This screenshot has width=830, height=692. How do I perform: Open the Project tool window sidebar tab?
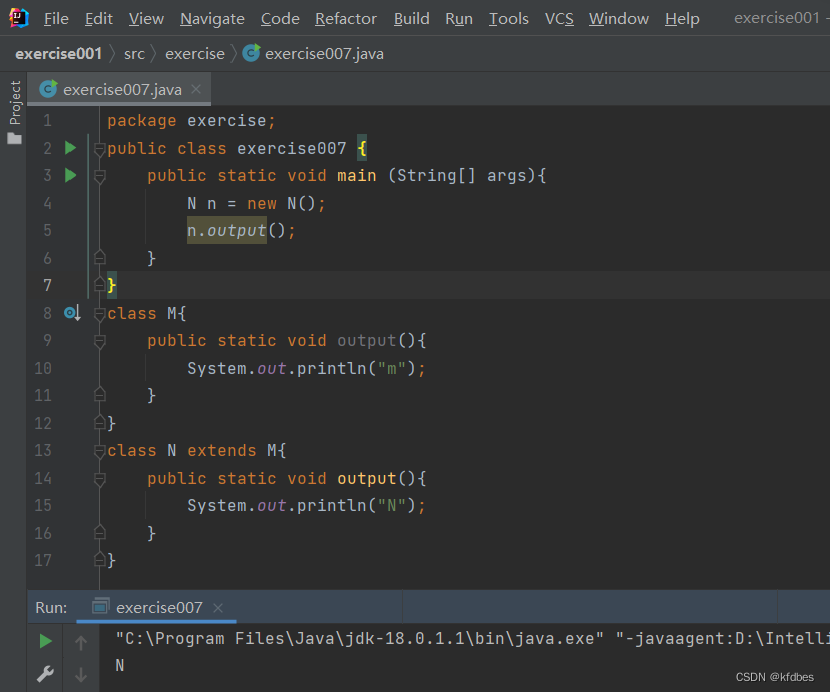pyautogui.click(x=14, y=102)
